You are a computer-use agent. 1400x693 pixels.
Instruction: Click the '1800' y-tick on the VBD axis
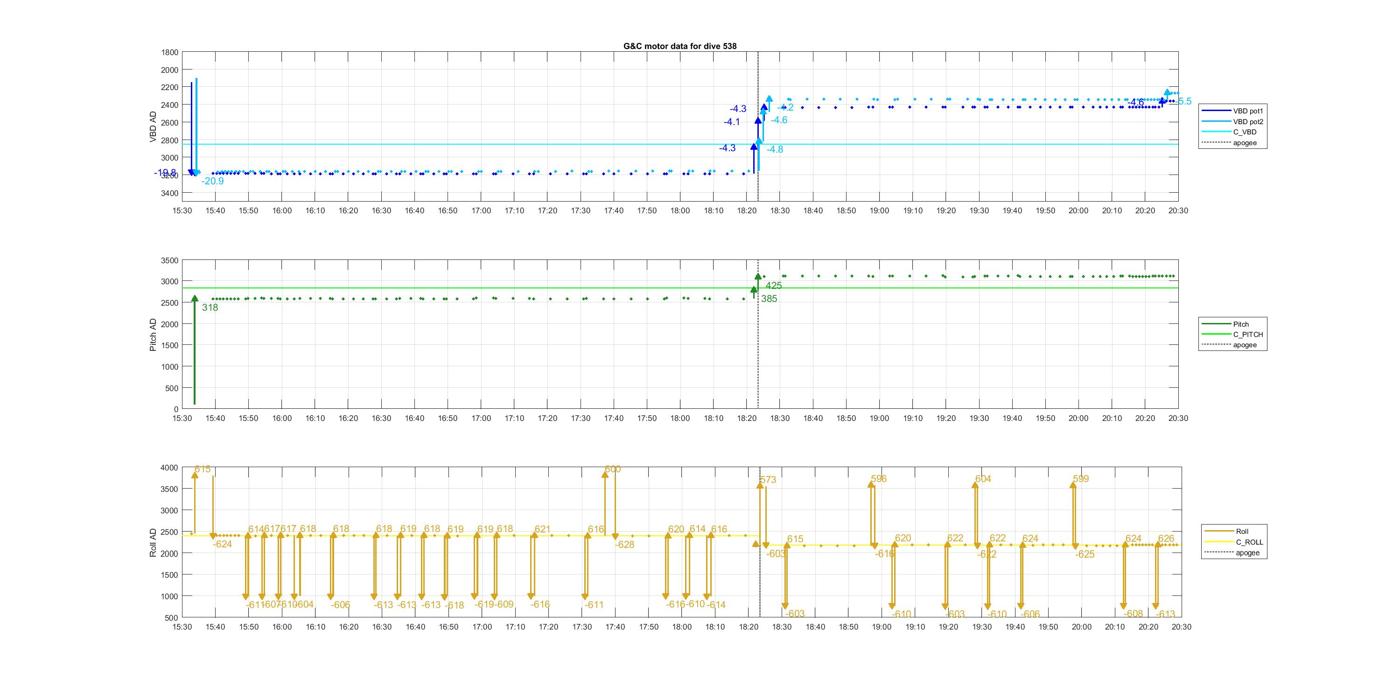click(169, 52)
